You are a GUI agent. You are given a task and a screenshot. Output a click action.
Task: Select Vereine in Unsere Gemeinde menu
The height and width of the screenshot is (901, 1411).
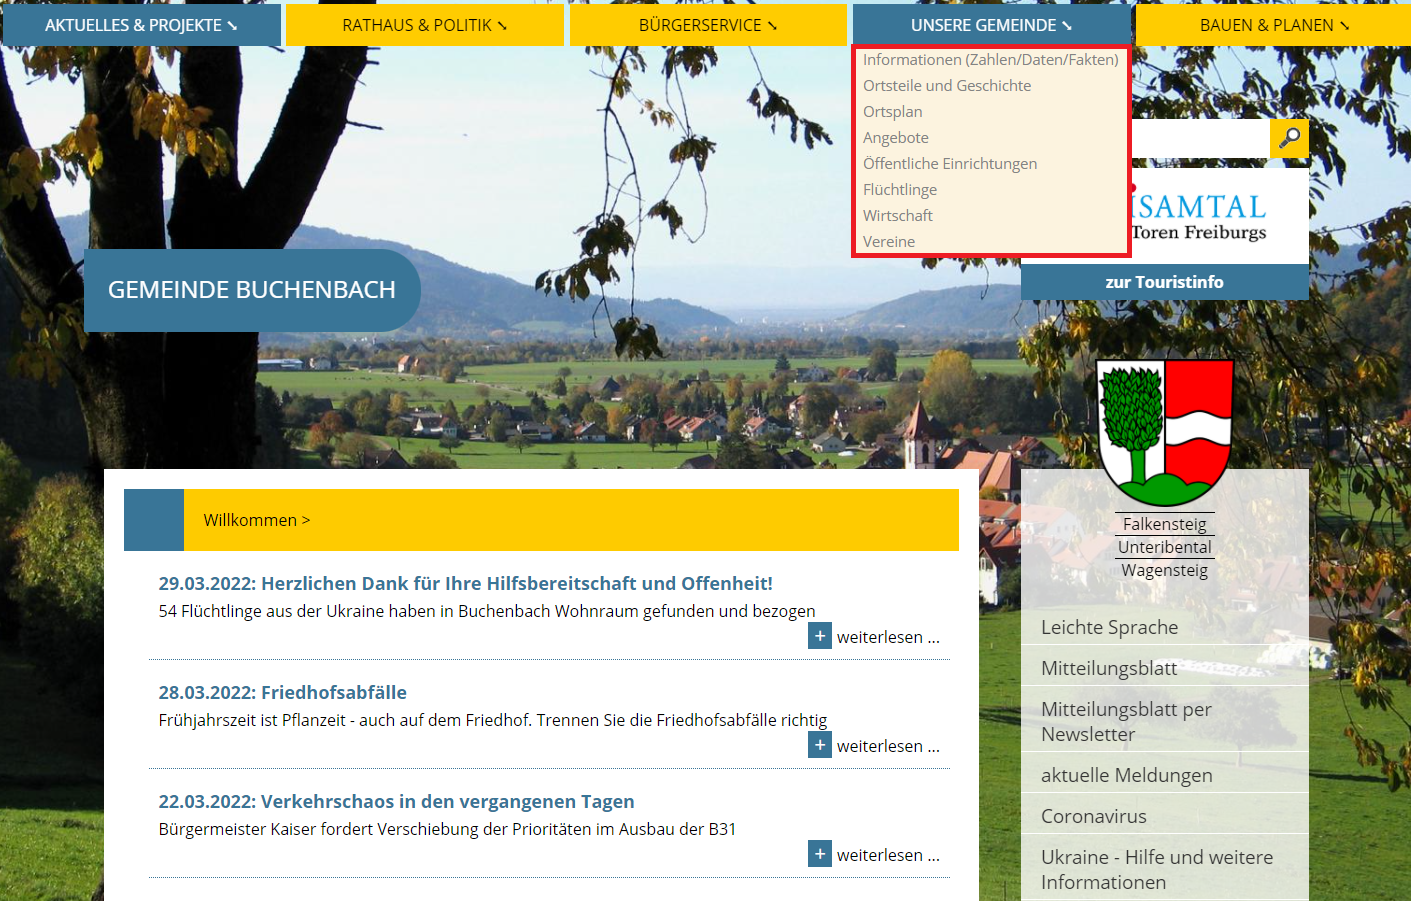pos(889,242)
